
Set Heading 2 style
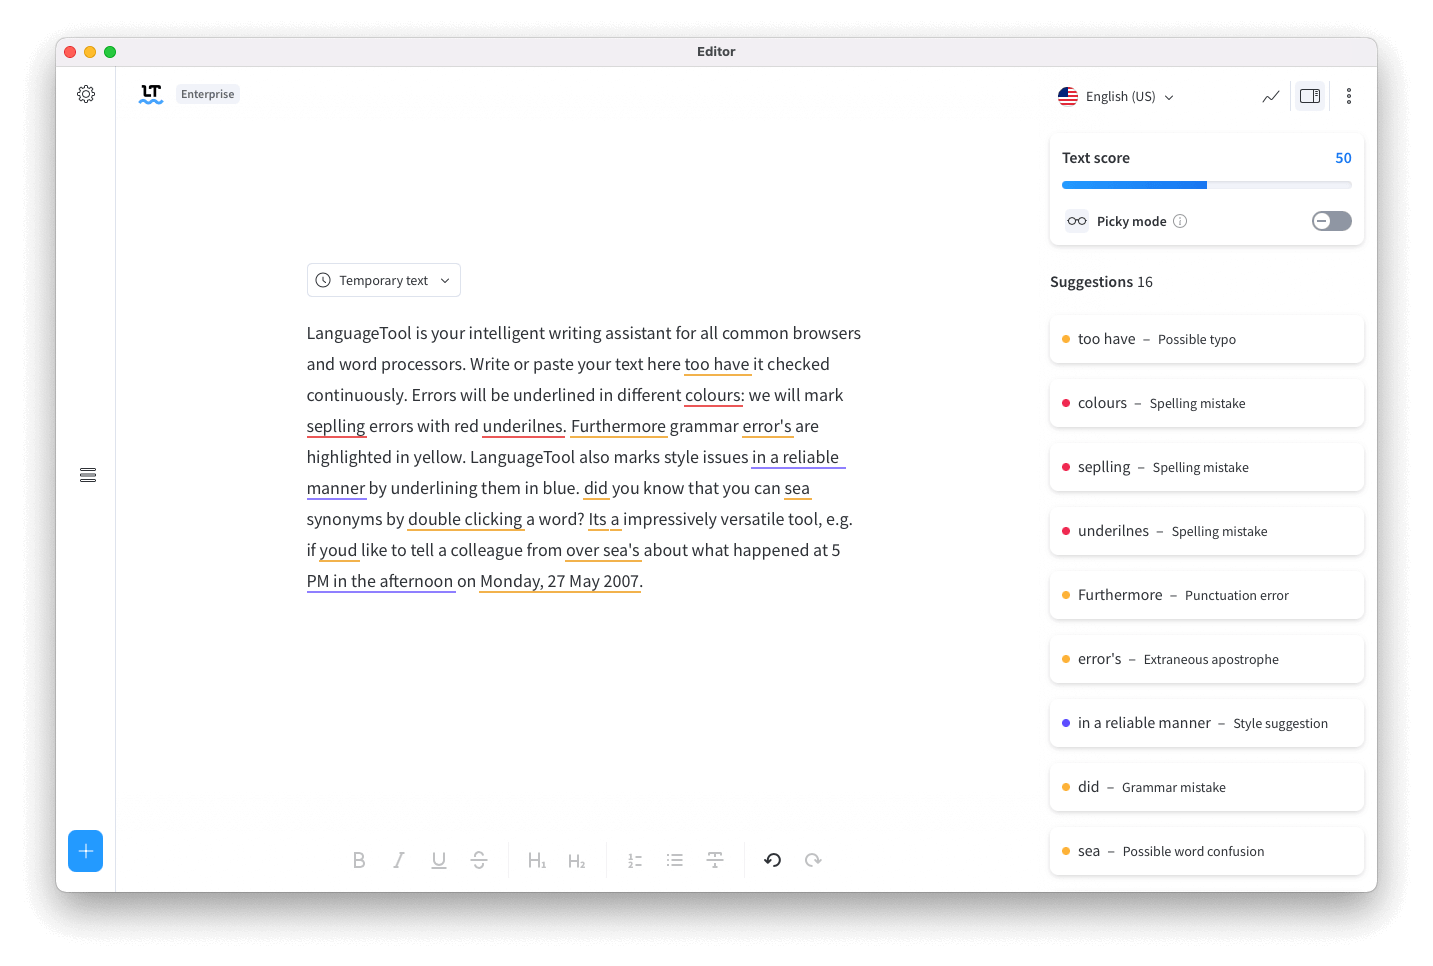(x=577, y=860)
